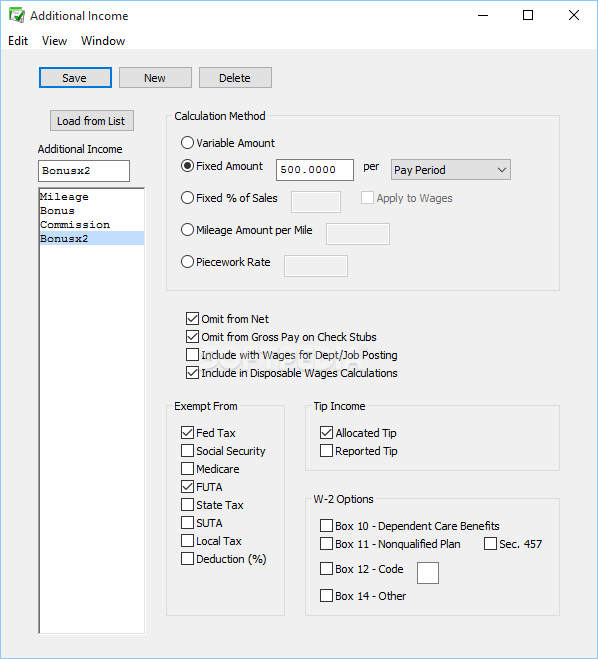Uncheck Allocated Tip checkbox
Image resolution: width=598 pixels, height=659 pixels.
[327, 433]
